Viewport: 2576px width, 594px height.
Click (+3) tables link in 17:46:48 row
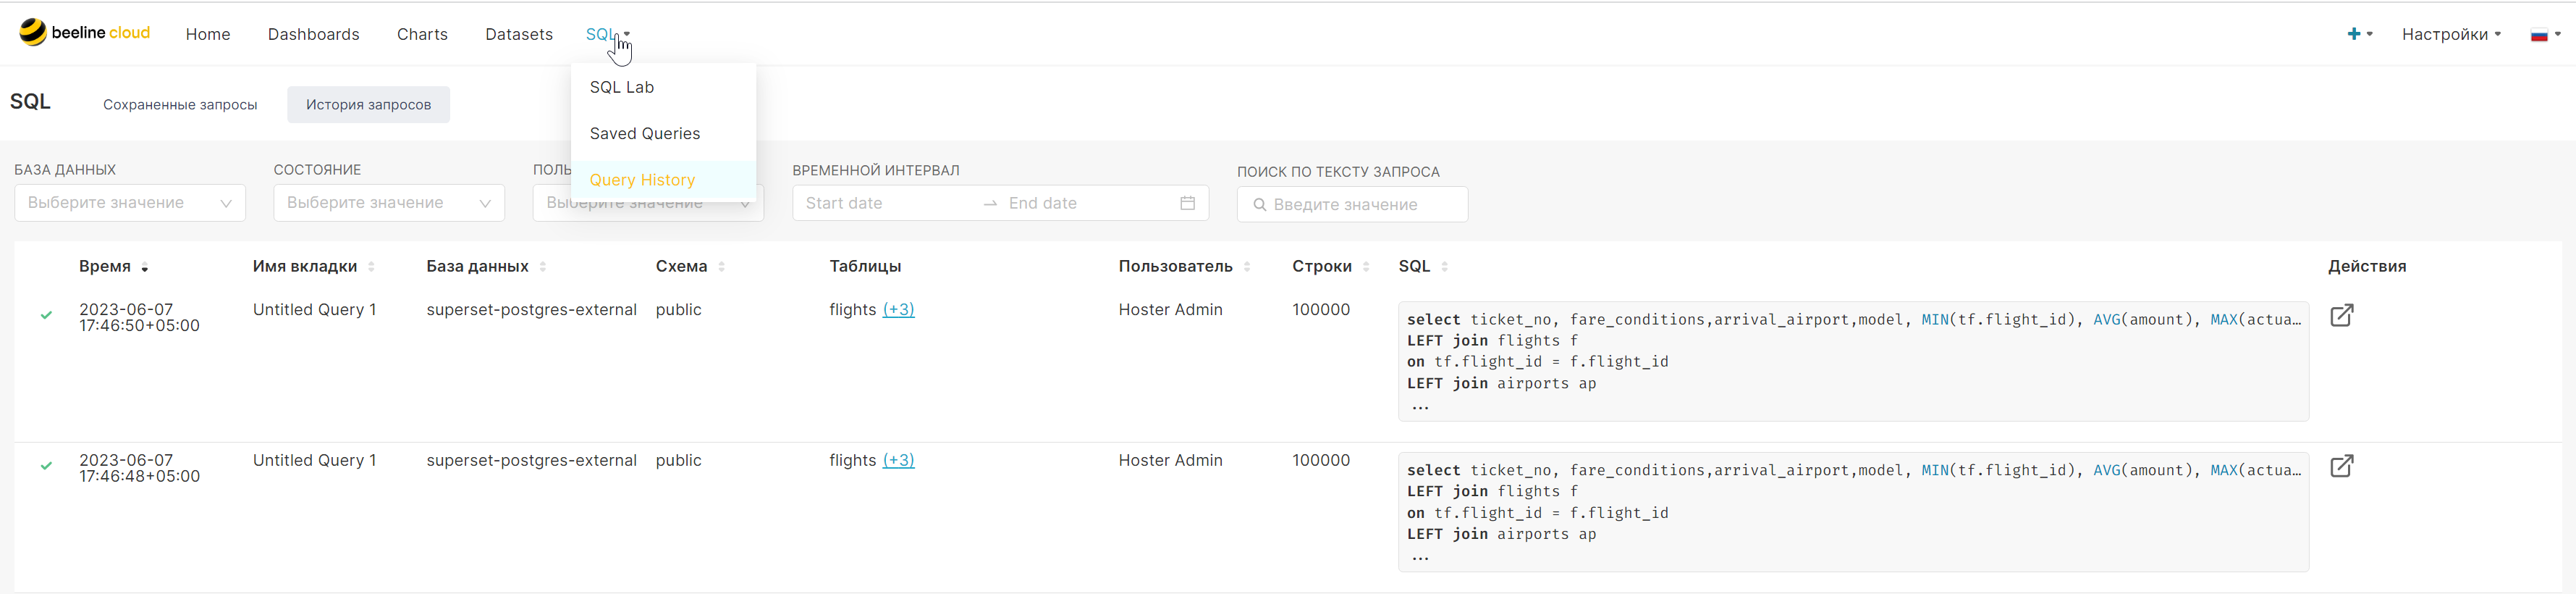coord(898,461)
